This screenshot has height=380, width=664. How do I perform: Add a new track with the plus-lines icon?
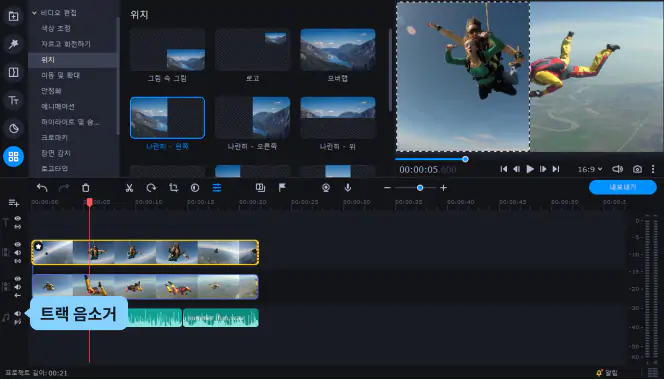coord(14,203)
